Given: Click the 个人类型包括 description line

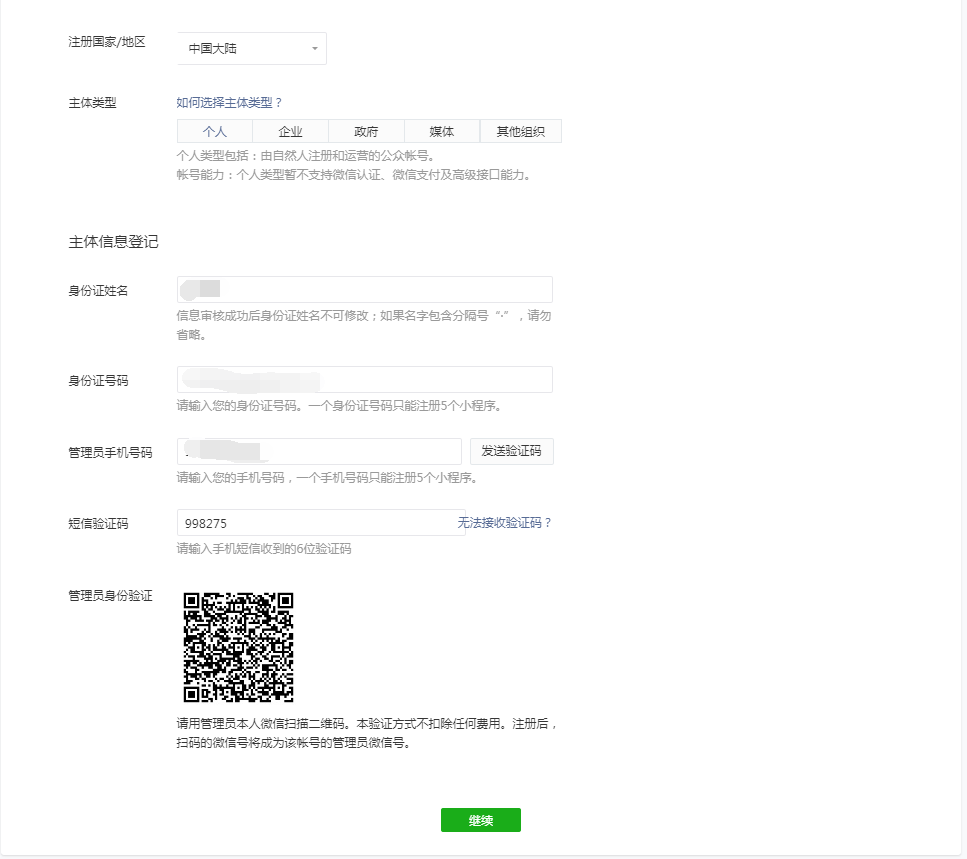Looking at the screenshot, I should (x=306, y=155).
